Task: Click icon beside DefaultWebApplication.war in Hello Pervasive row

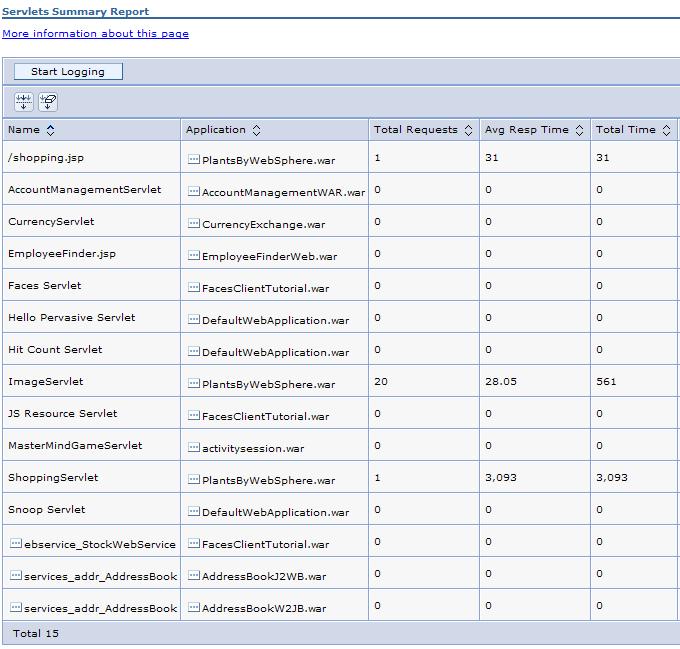Action: pyautogui.click(x=193, y=320)
